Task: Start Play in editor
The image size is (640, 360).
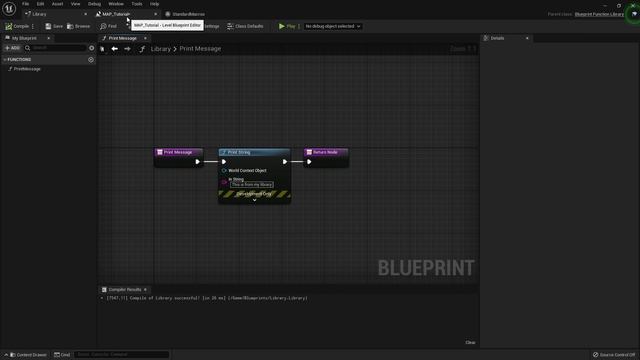Action: click(287, 26)
